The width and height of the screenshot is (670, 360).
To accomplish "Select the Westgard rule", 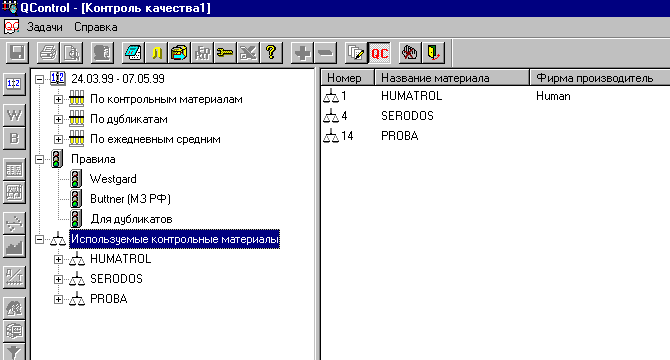I will pos(113,179).
